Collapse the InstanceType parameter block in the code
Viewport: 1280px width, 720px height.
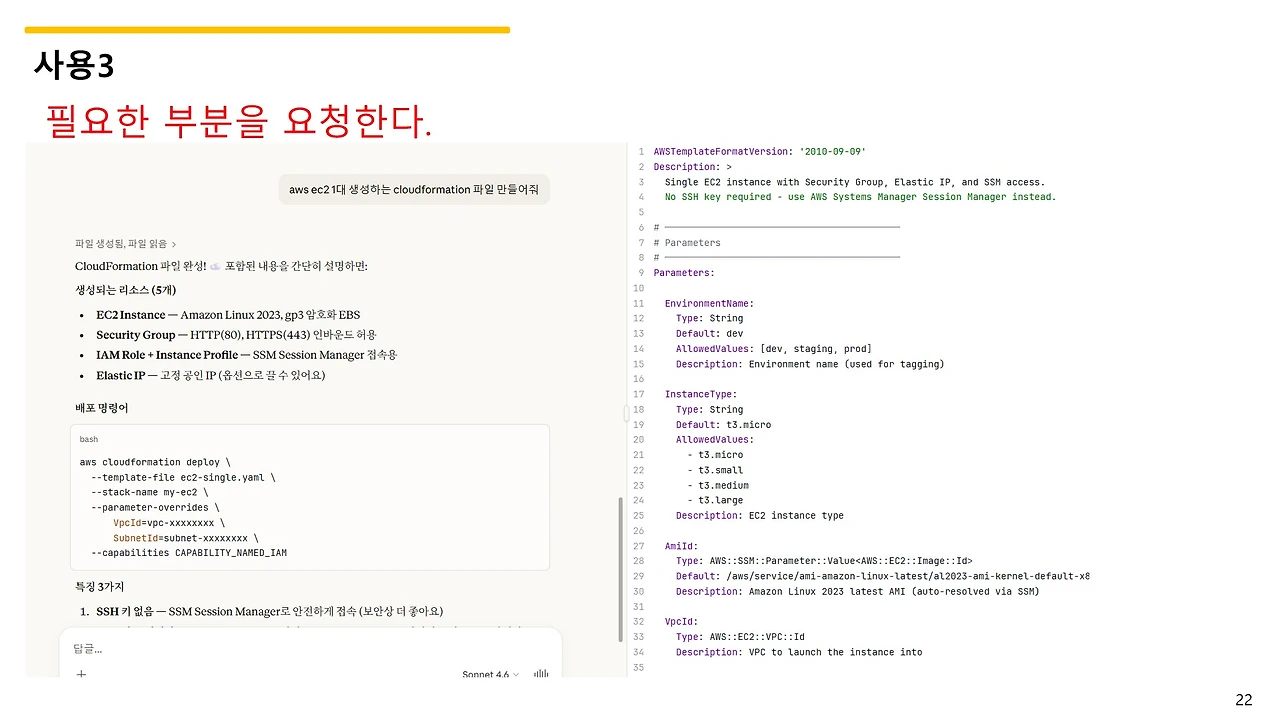625,412
